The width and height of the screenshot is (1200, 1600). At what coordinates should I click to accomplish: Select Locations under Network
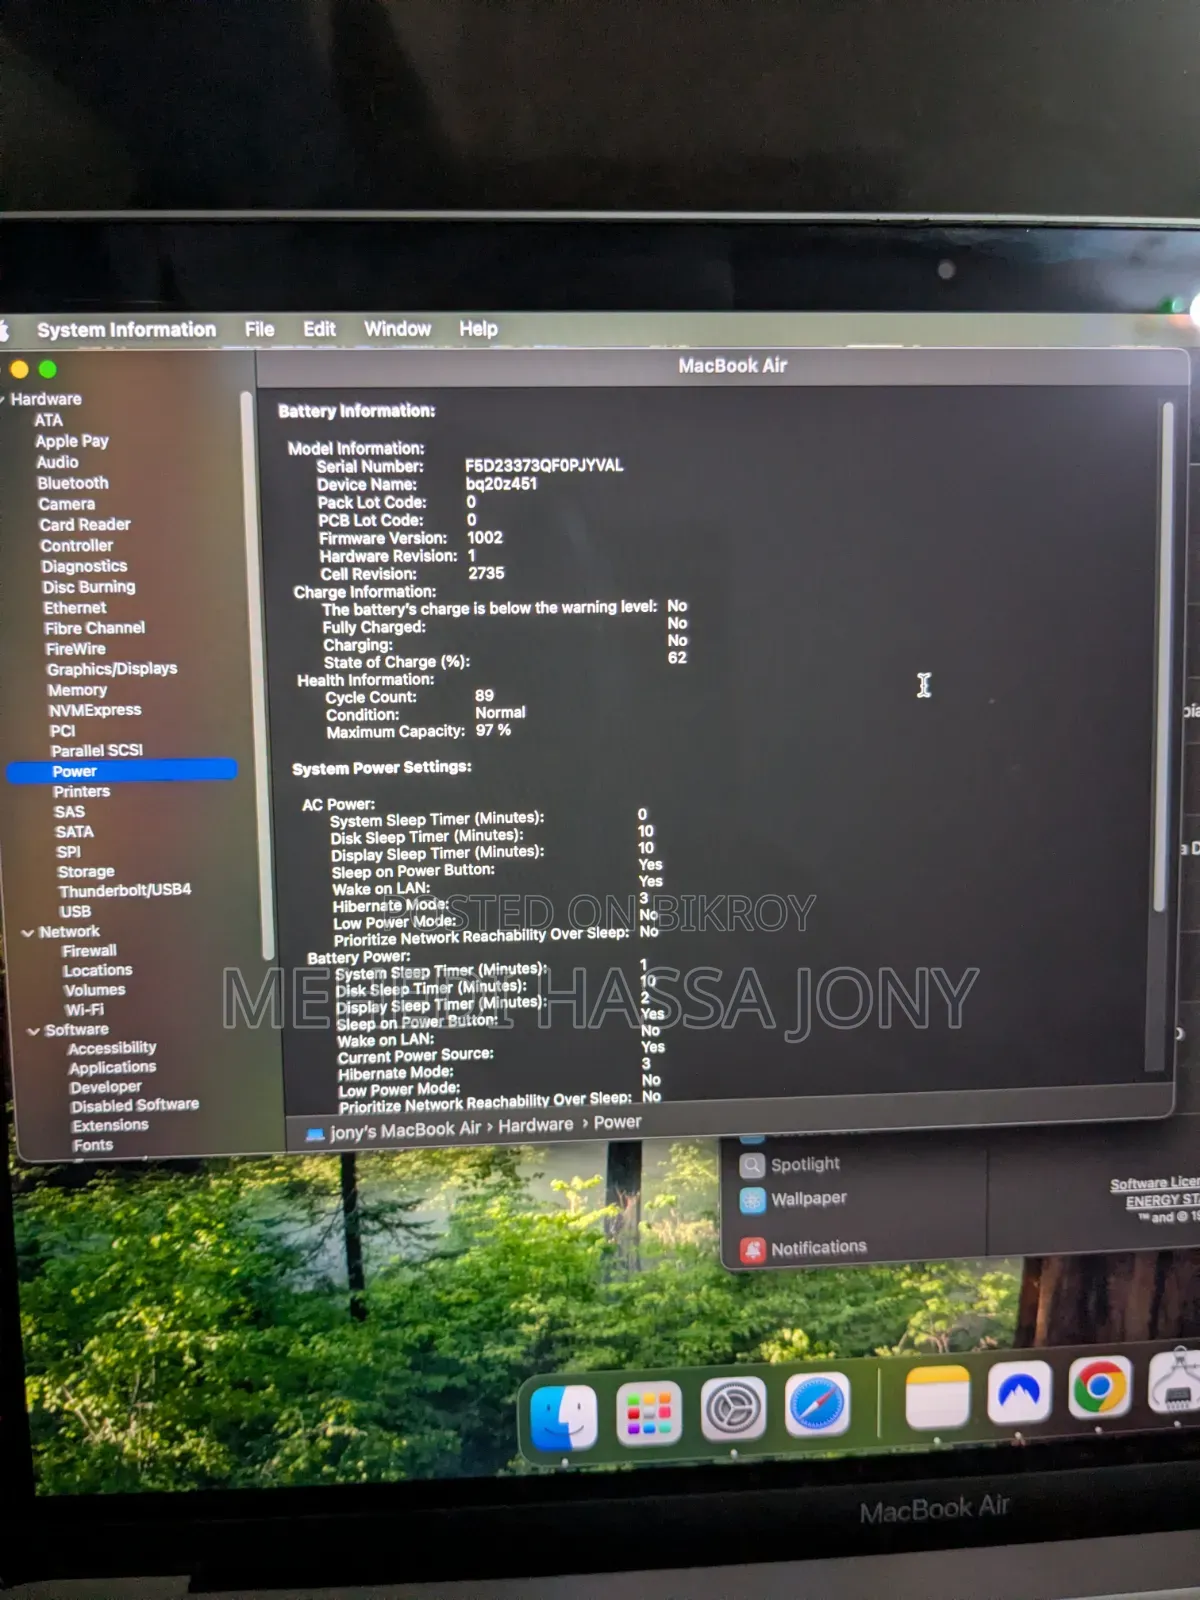click(x=97, y=971)
